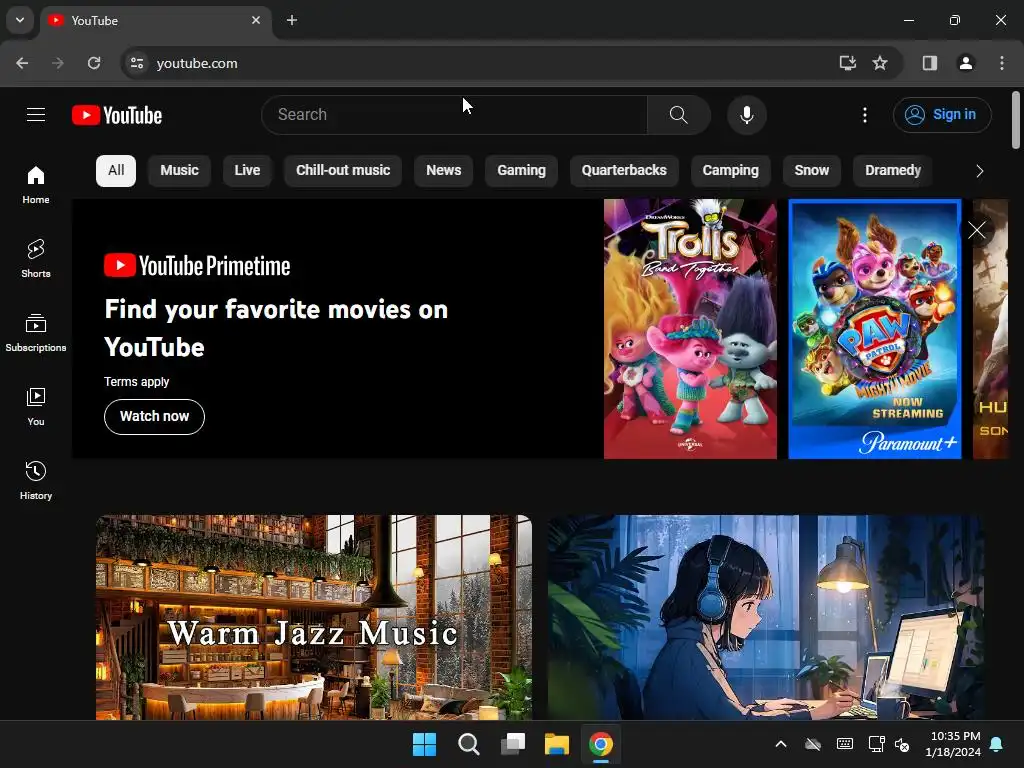
Task: Close the YouTube tab
Action: tap(256, 20)
